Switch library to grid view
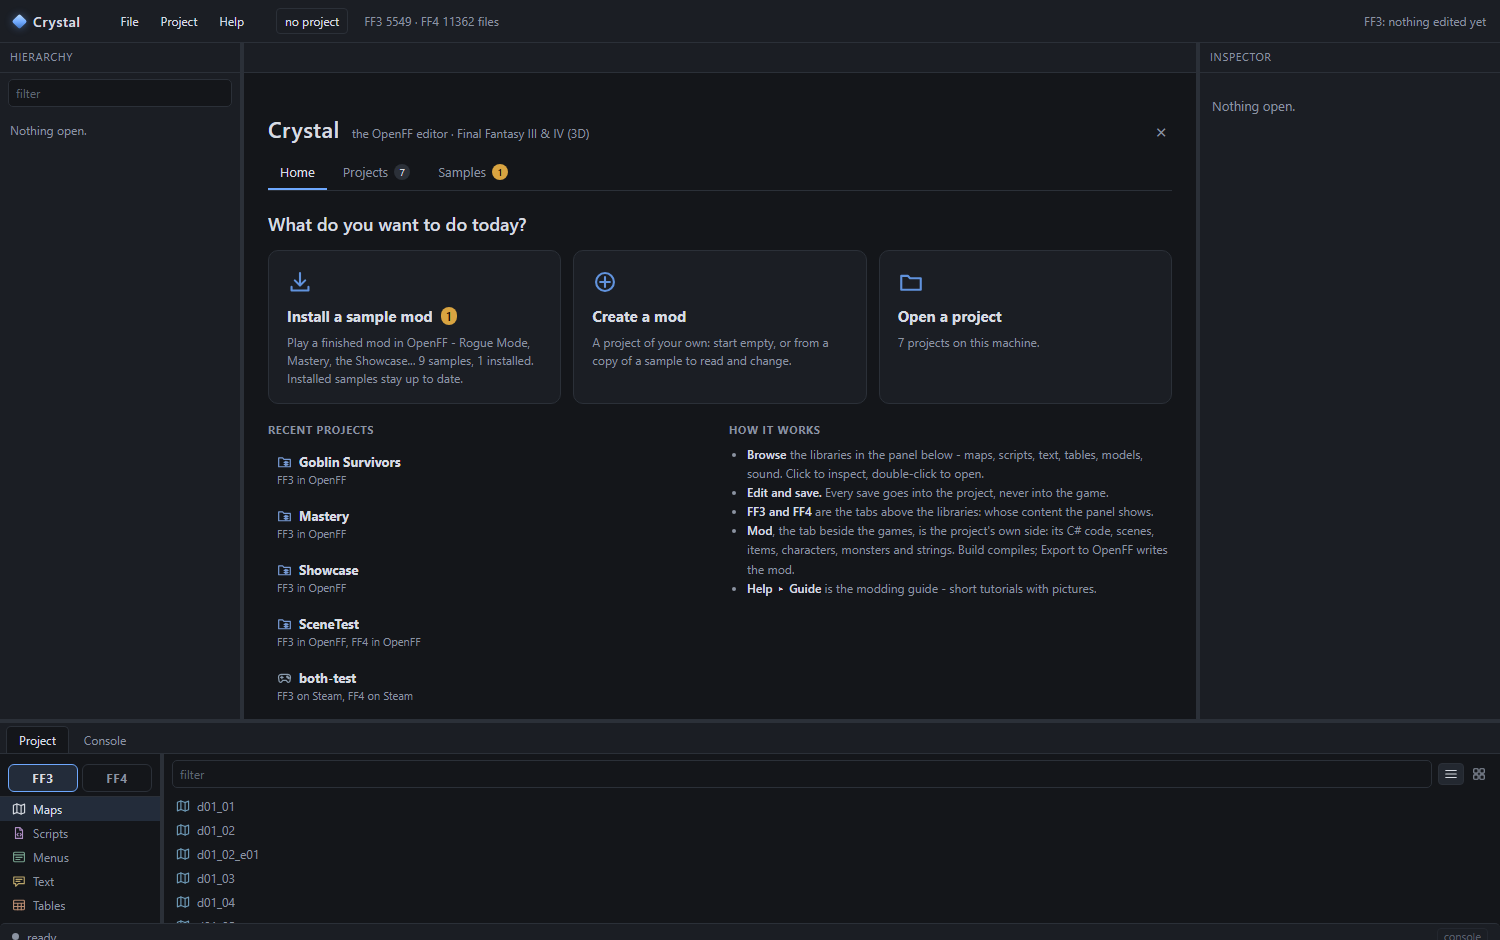Viewport: 1500px width, 940px height. click(x=1479, y=774)
